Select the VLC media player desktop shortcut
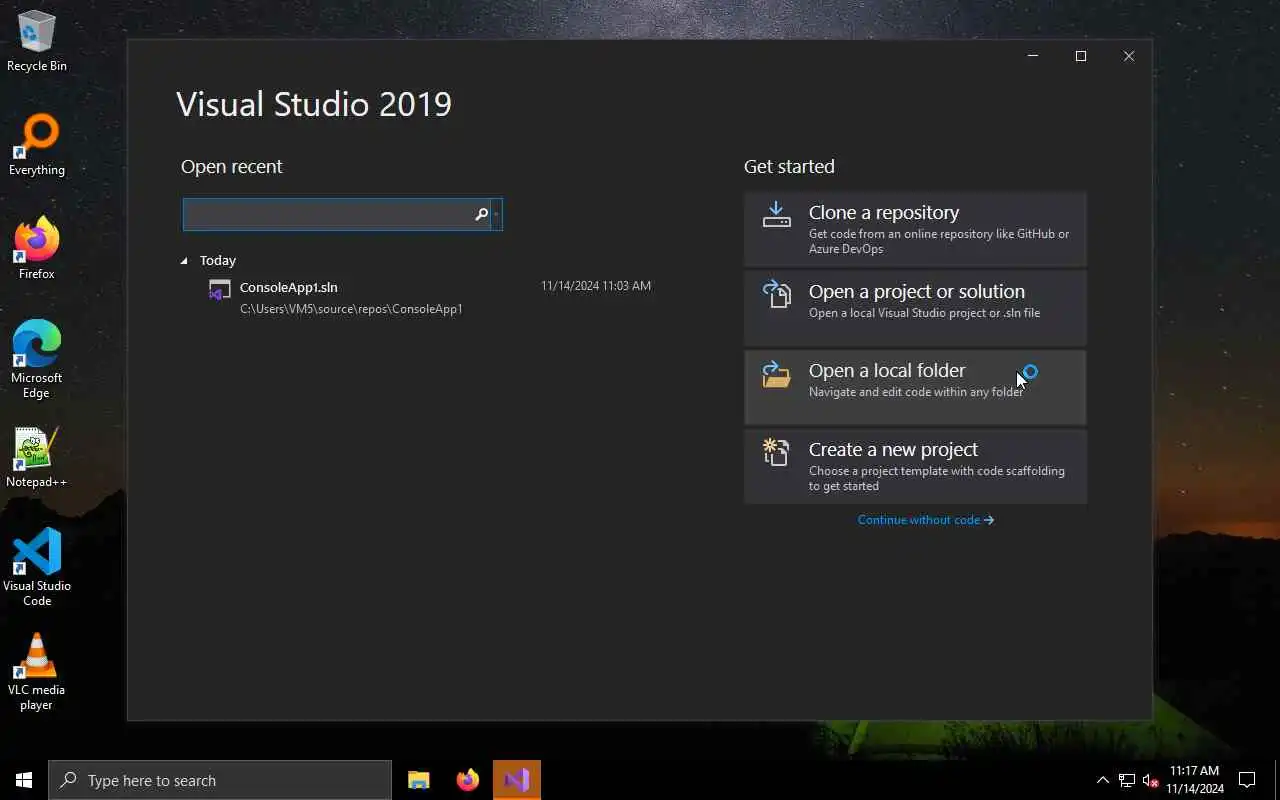 [37, 671]
